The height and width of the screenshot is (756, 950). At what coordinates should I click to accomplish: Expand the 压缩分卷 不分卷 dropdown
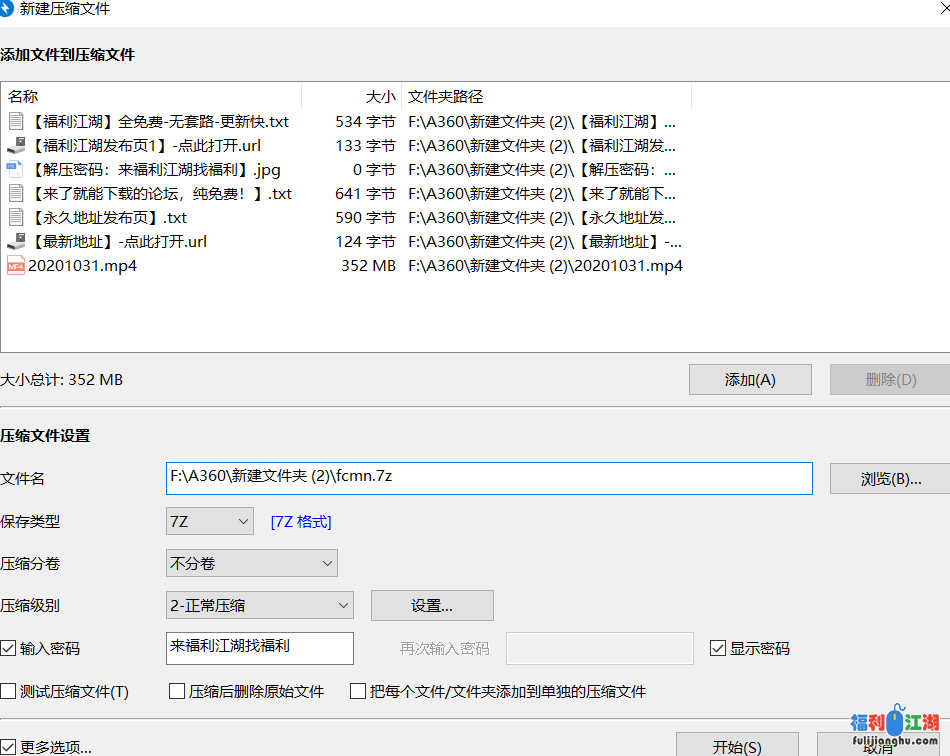(x=252, y=563)
